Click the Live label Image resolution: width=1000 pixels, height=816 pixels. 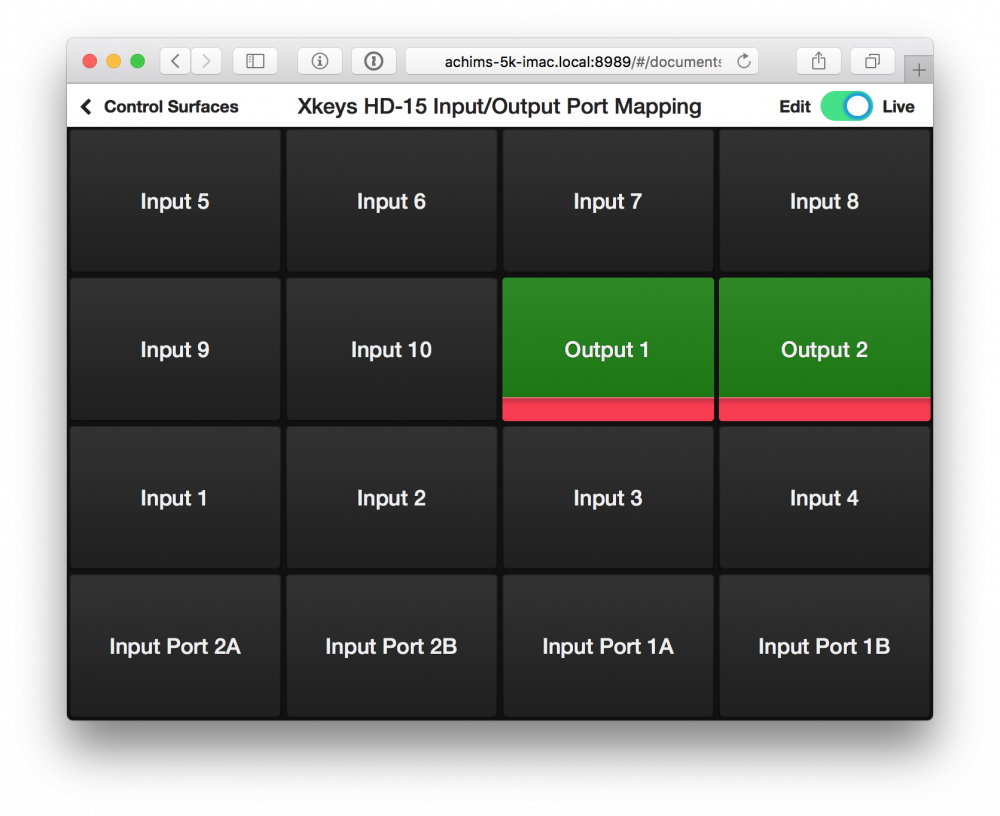898,107
